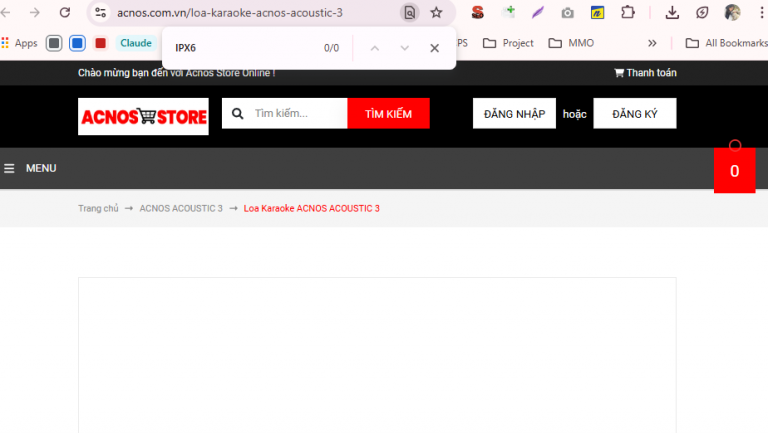This screenshot has width=768, height=433.
Task: Open the All Bookmarks folder
Action: [x=726, y=43]
